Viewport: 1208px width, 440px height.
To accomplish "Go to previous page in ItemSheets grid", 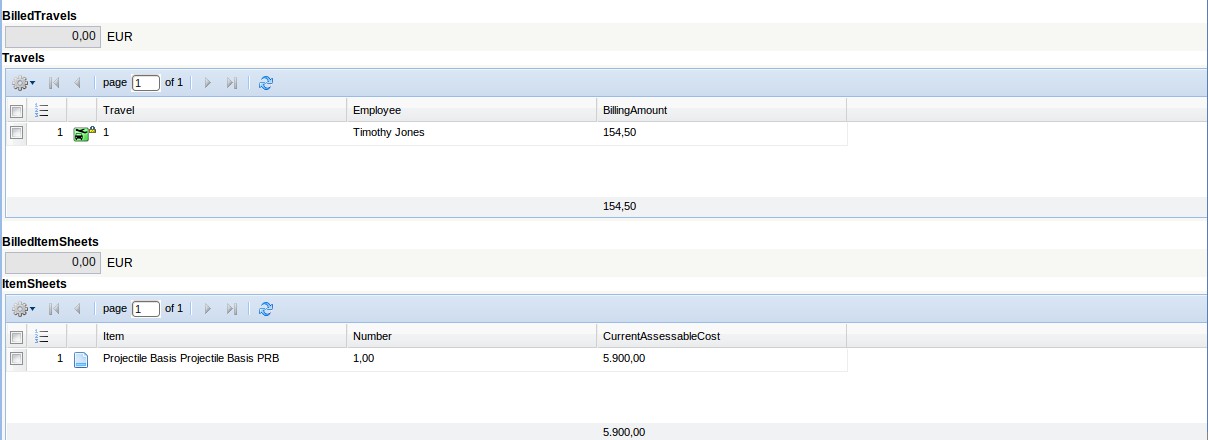I will click(77, 309).
